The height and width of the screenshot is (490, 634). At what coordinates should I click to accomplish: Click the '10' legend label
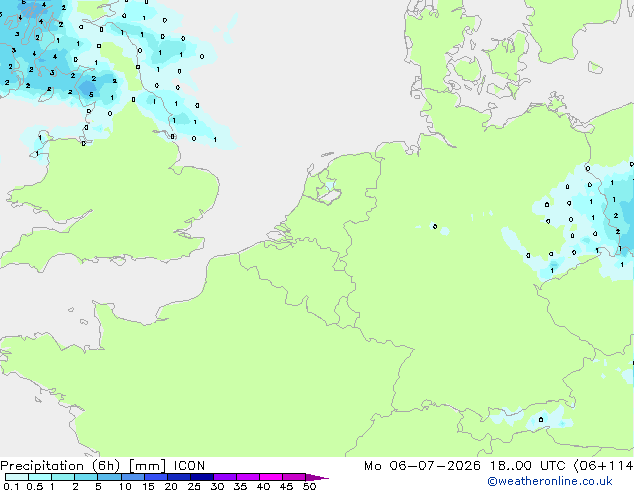[x=125, y=486]
